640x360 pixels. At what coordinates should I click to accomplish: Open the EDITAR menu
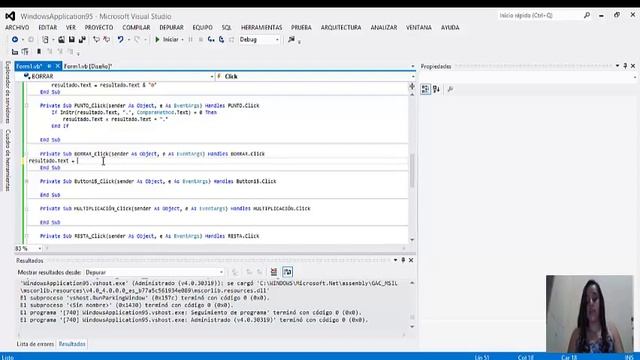[x=48, y=27]
